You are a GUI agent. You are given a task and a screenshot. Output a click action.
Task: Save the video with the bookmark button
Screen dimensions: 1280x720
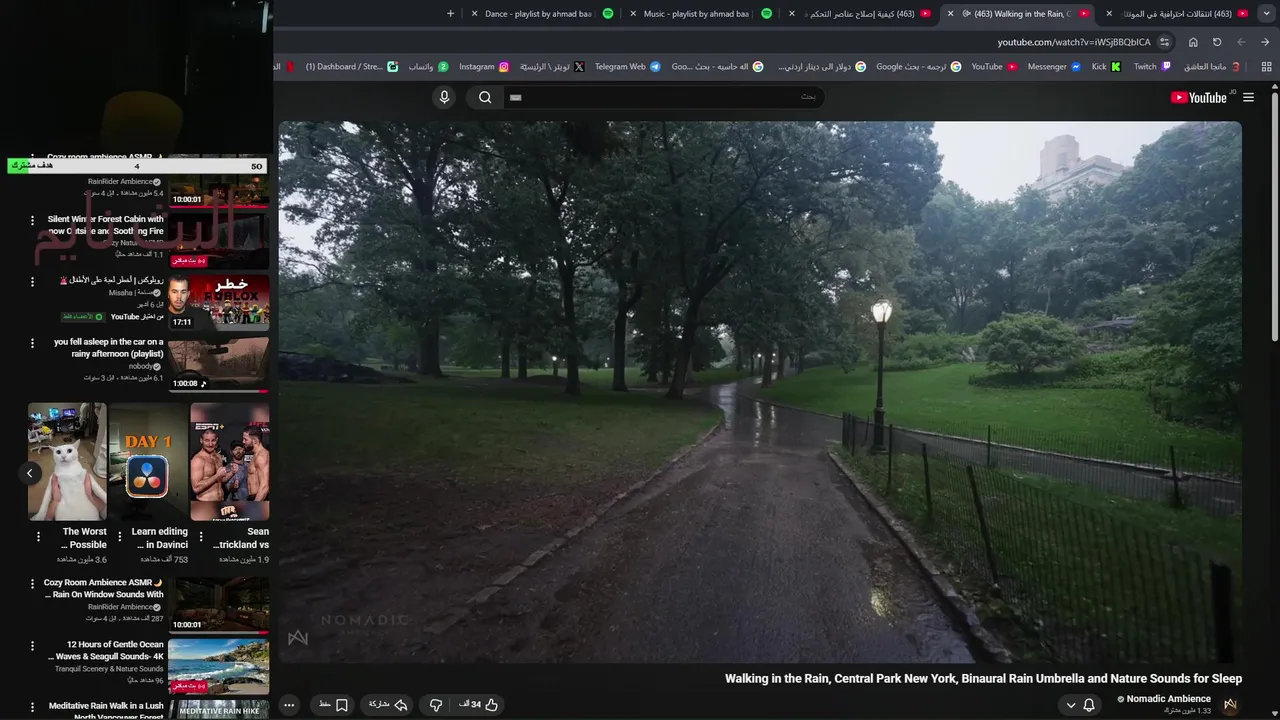tap(334, 704)
